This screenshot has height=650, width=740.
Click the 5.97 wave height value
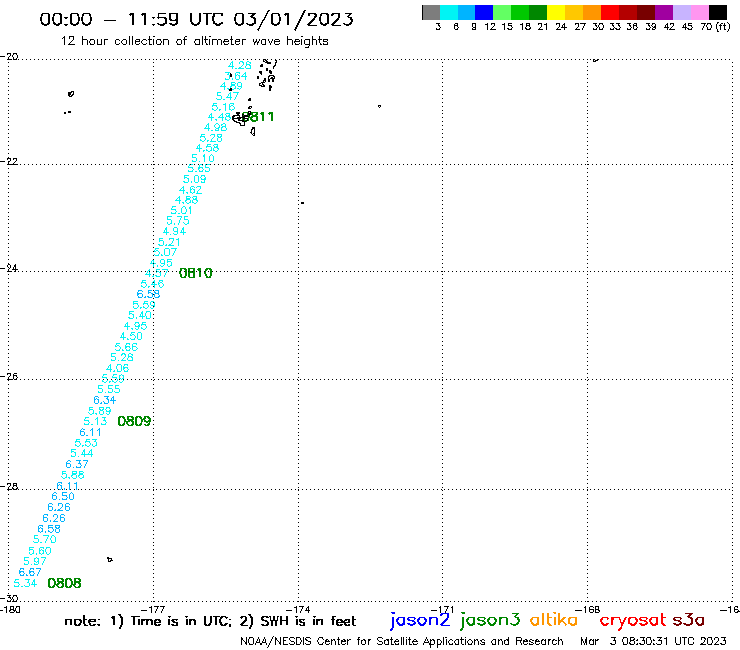(35, 562)
